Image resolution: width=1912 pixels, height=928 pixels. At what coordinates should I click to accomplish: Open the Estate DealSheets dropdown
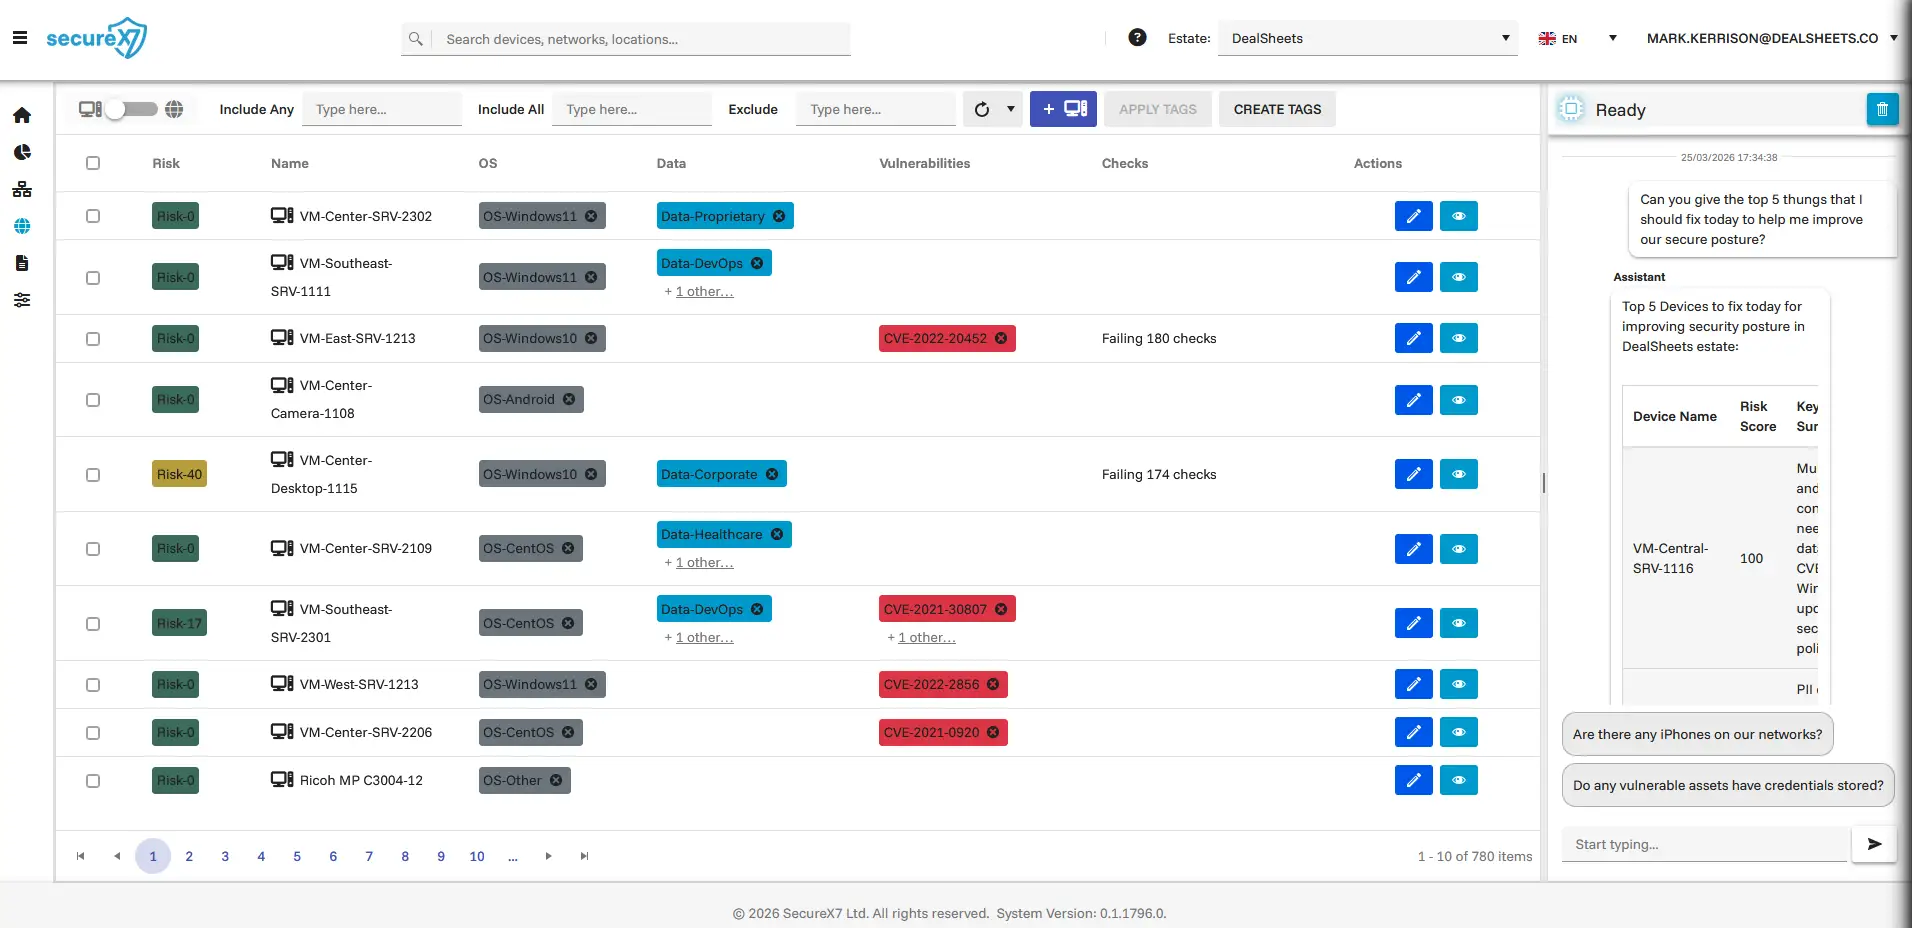tap(1367, 38)
